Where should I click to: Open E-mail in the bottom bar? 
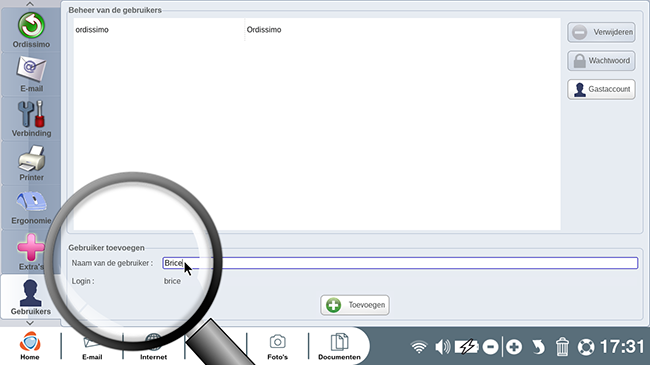[x=92, y=346]
